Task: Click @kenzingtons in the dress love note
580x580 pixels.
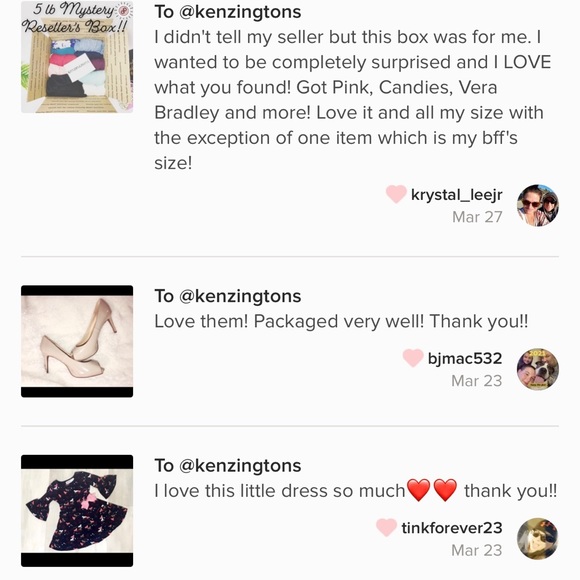Action: (240, 466)
